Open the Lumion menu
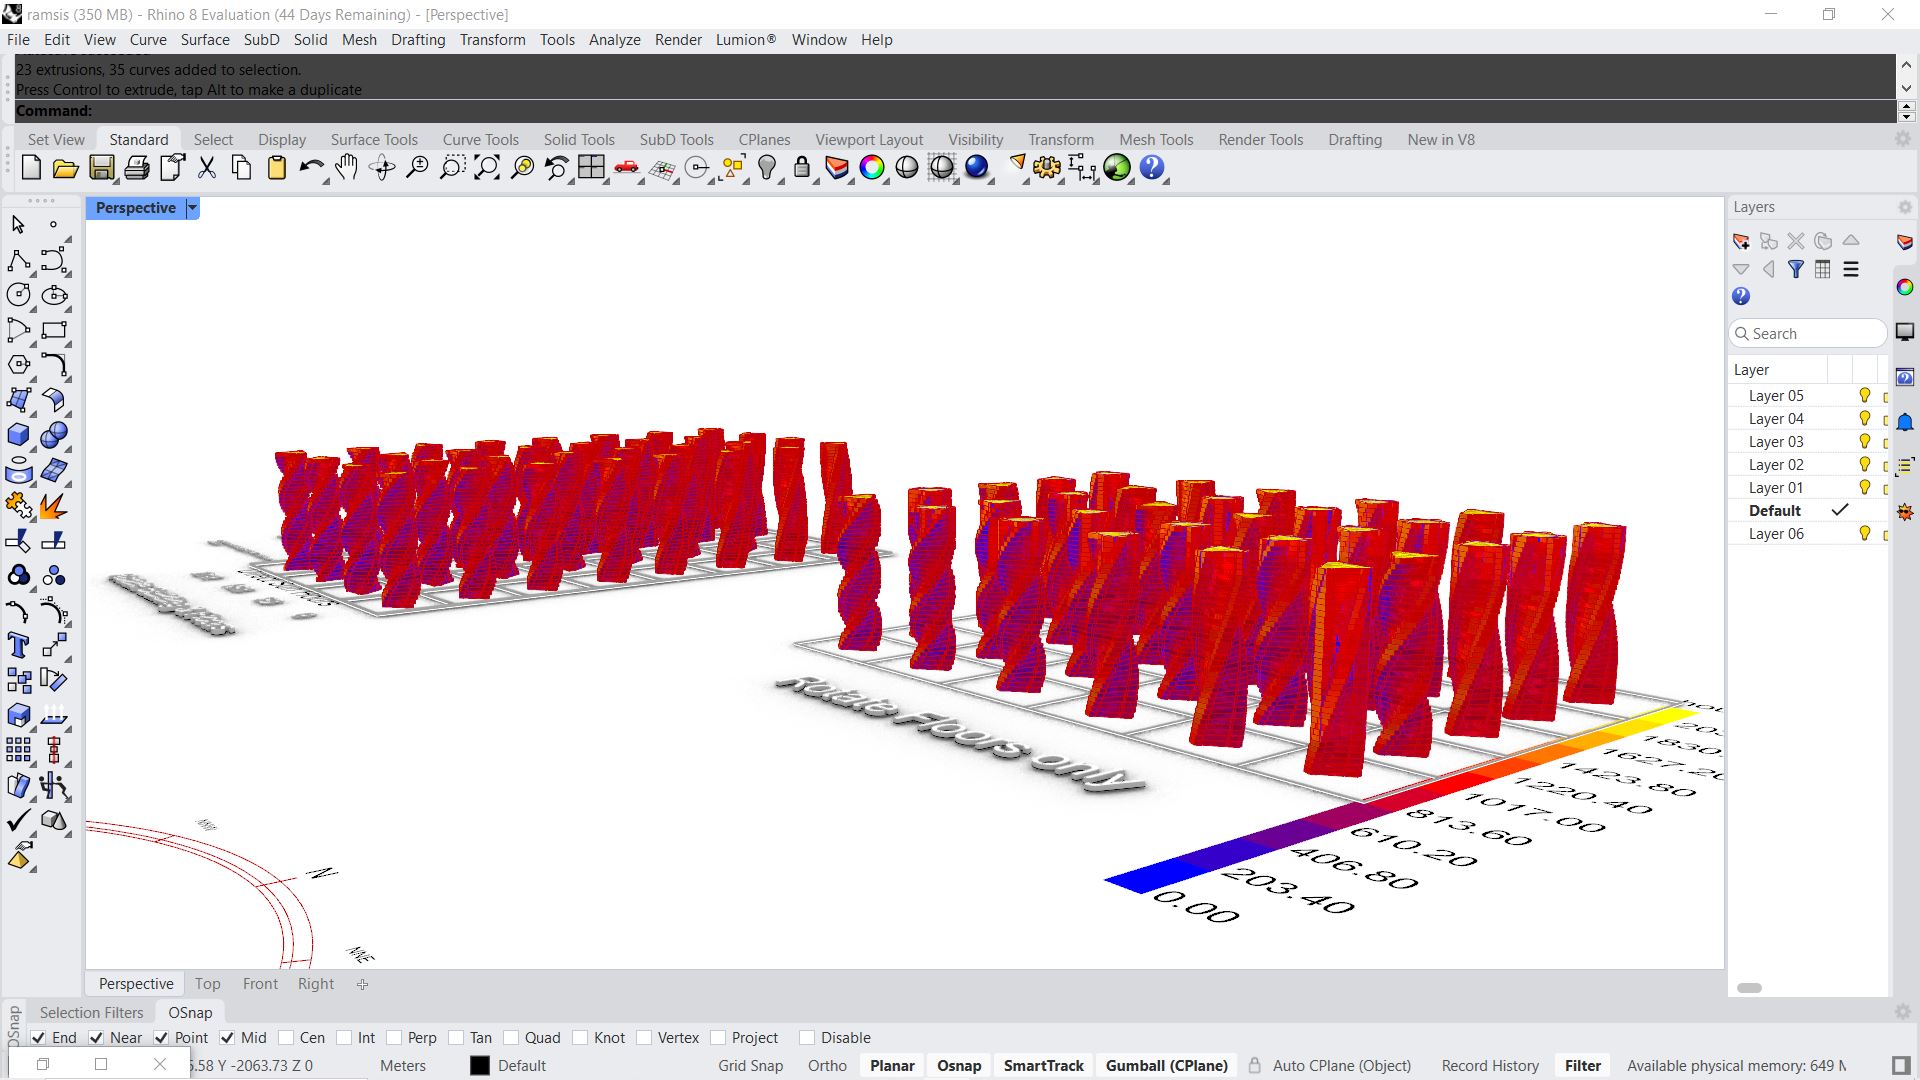Viewport: 1920px width, 1080px height. tap(745, 40)
